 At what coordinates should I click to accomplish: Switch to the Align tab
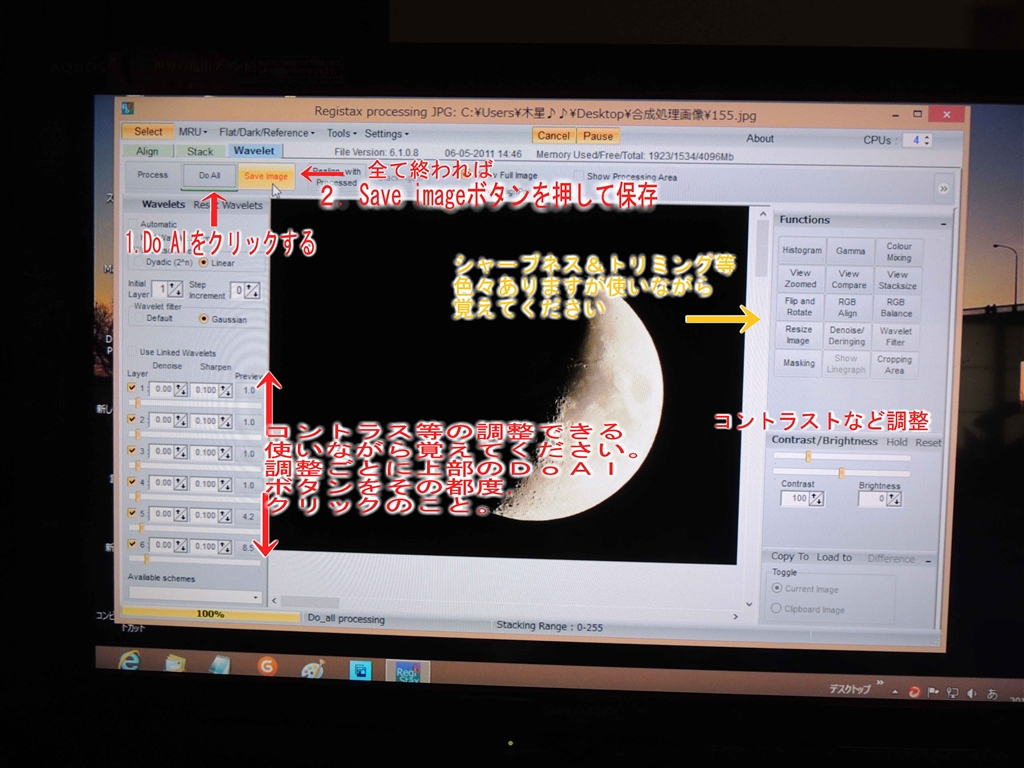(x=147, y=151)
